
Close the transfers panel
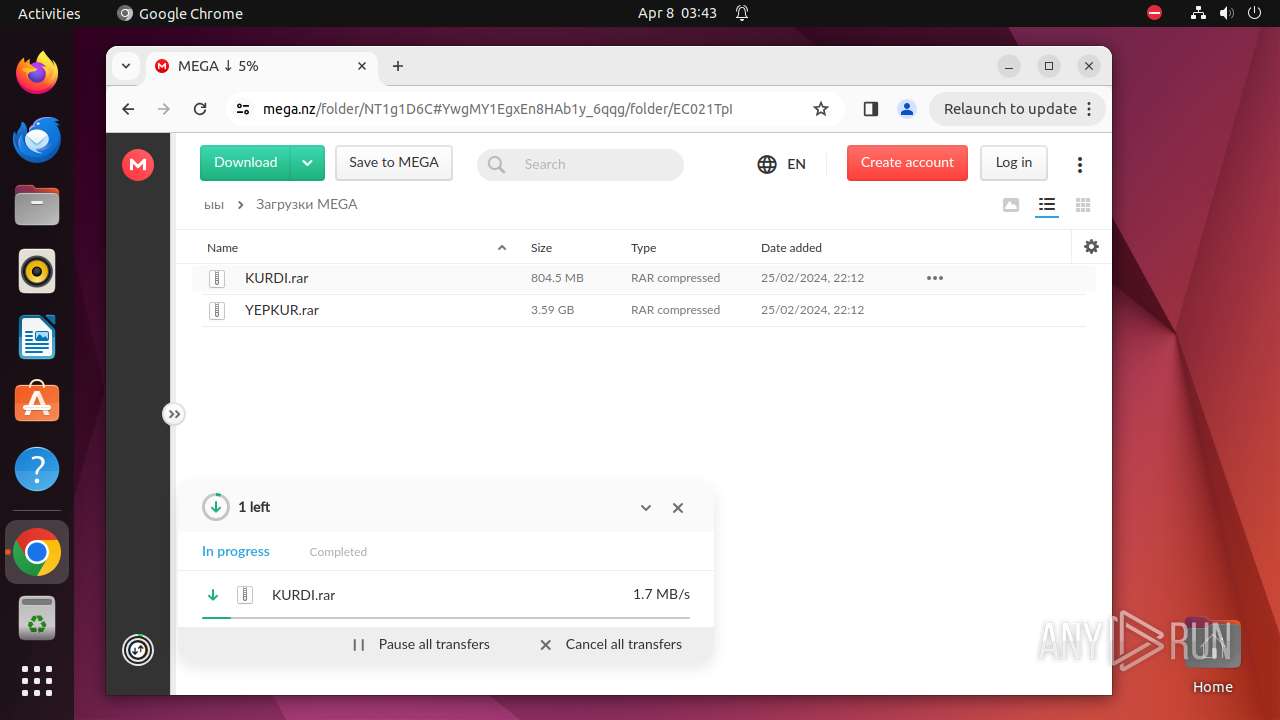tap(678, 508)
